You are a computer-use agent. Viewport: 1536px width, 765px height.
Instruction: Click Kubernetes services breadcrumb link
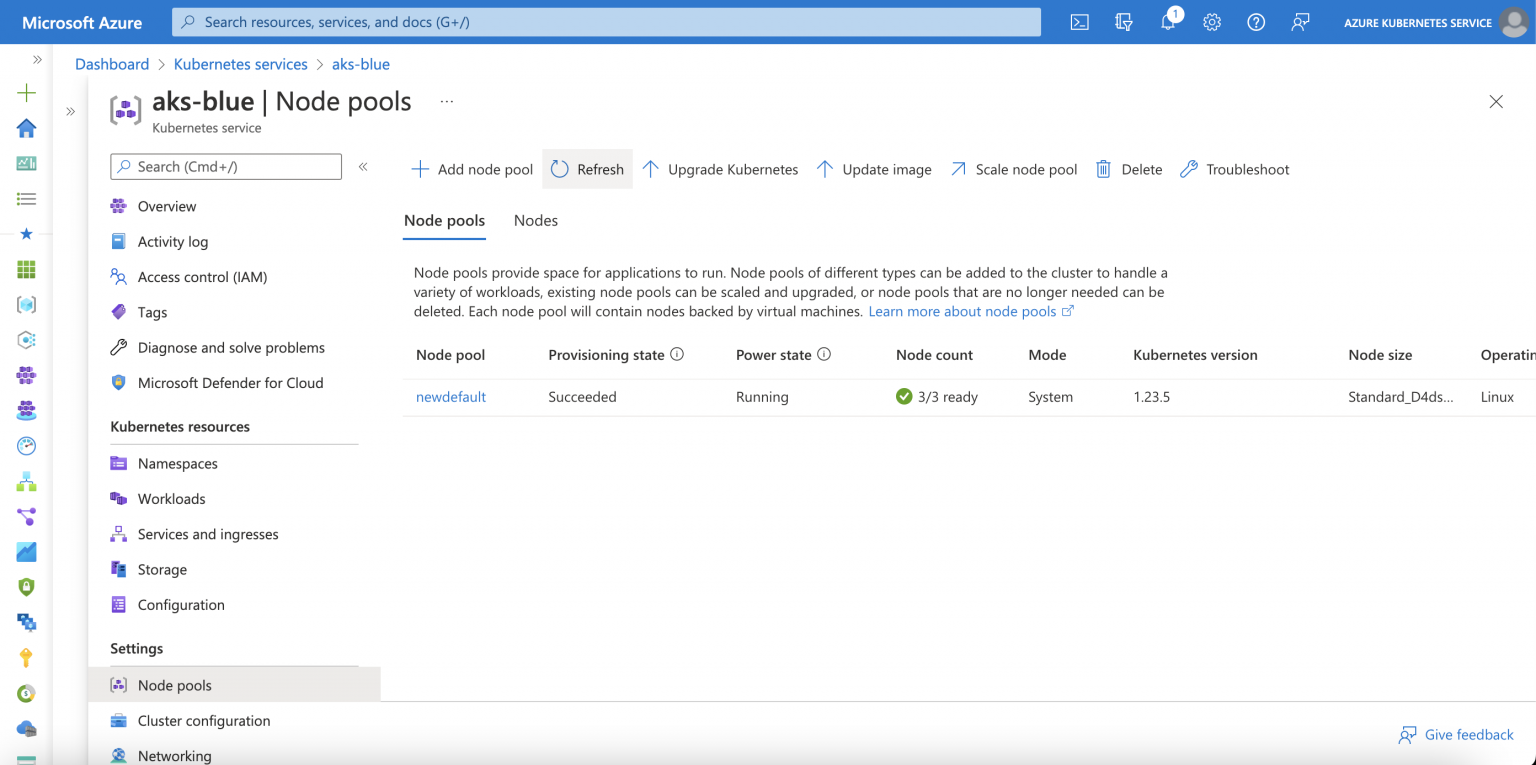coord(240,64)
